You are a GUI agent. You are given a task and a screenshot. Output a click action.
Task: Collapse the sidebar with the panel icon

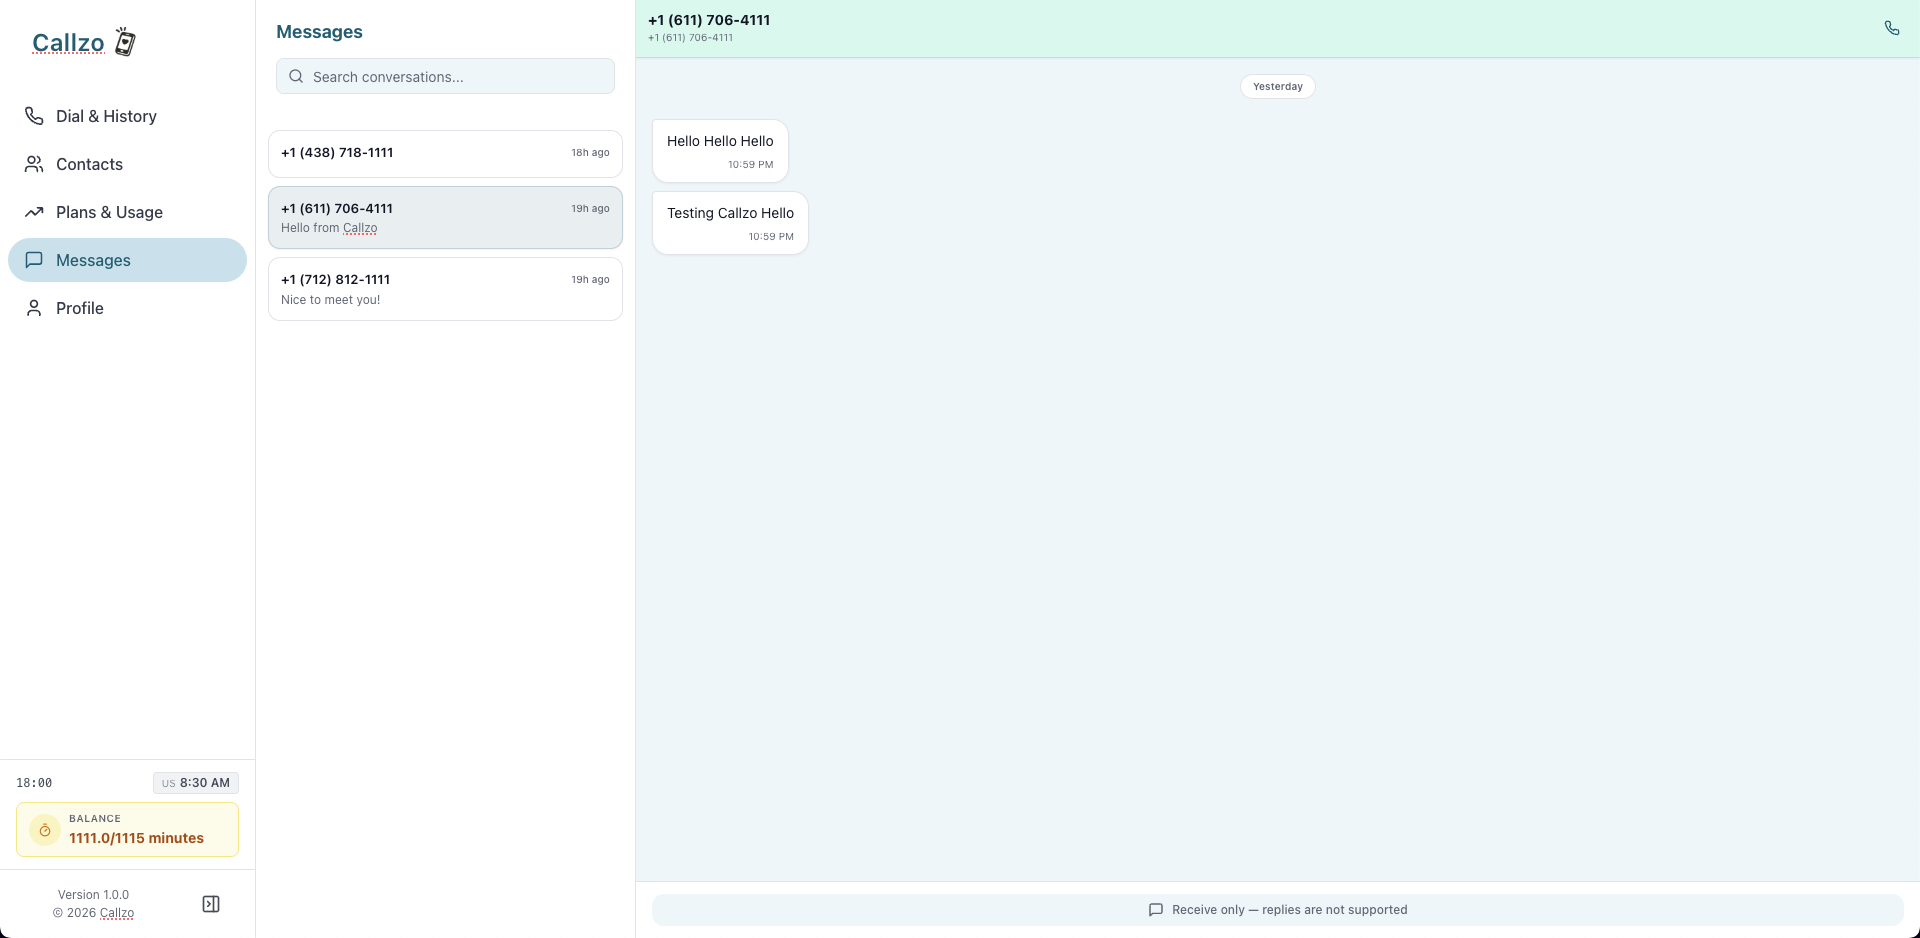(x=211, y=904)
